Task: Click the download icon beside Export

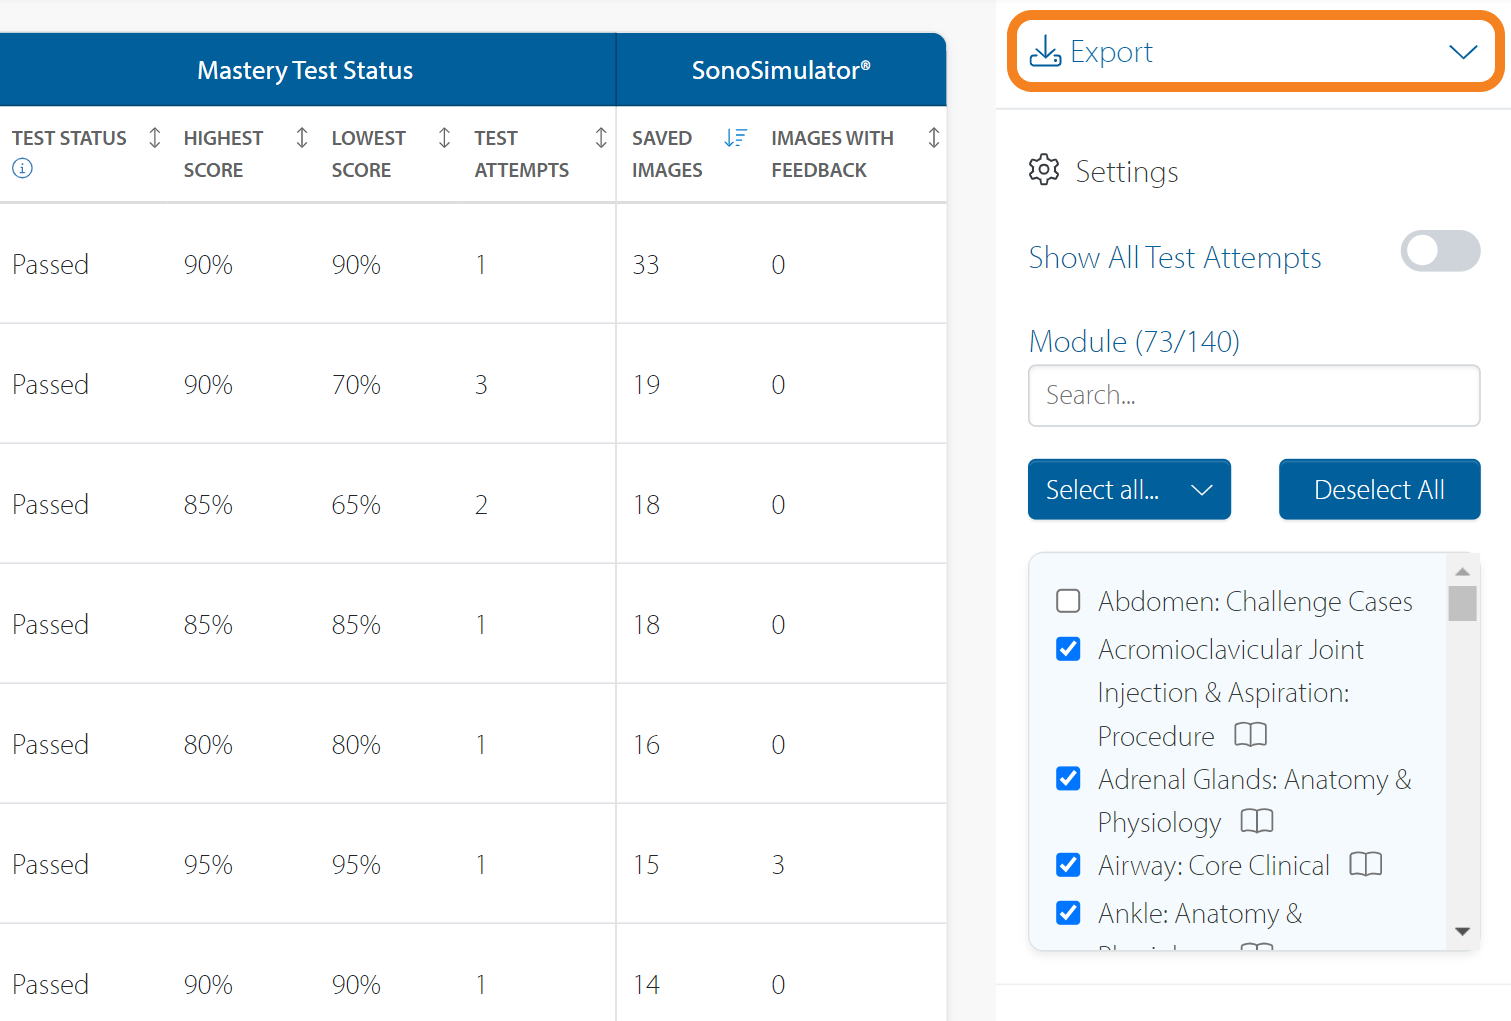Action: pos(1044,51)
